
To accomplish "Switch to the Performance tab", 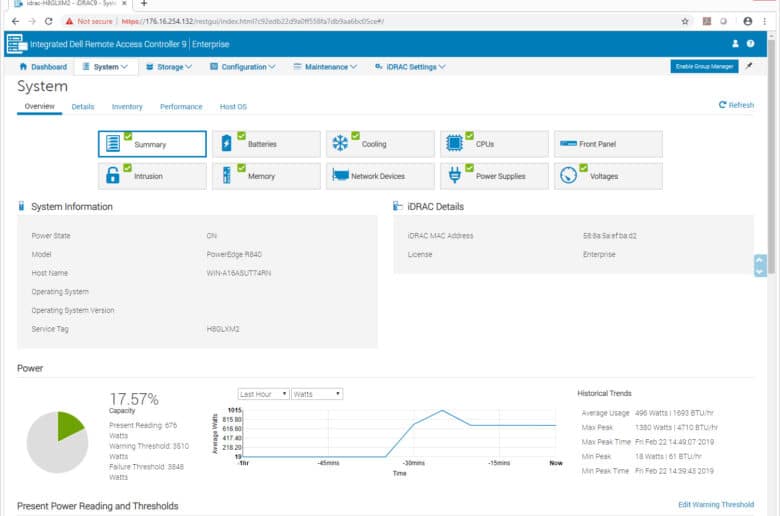I will [x=181, y=107].
